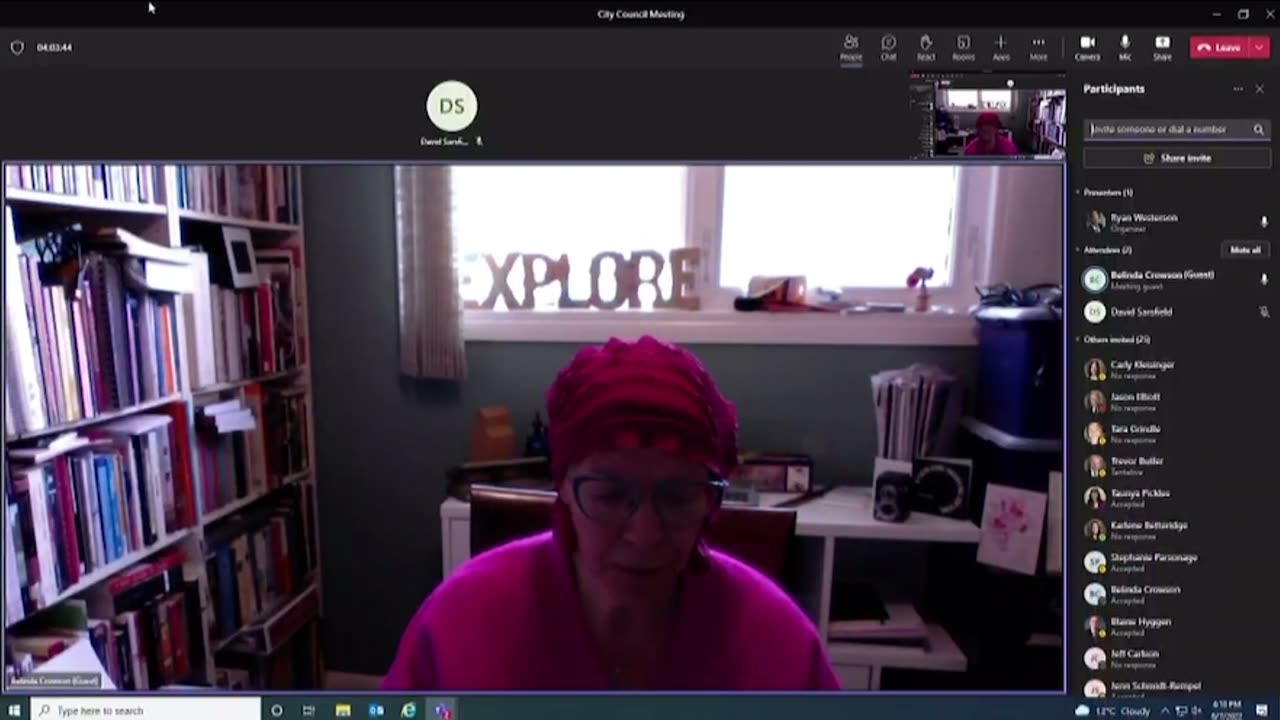Open the People panel button

click(851, 47)
